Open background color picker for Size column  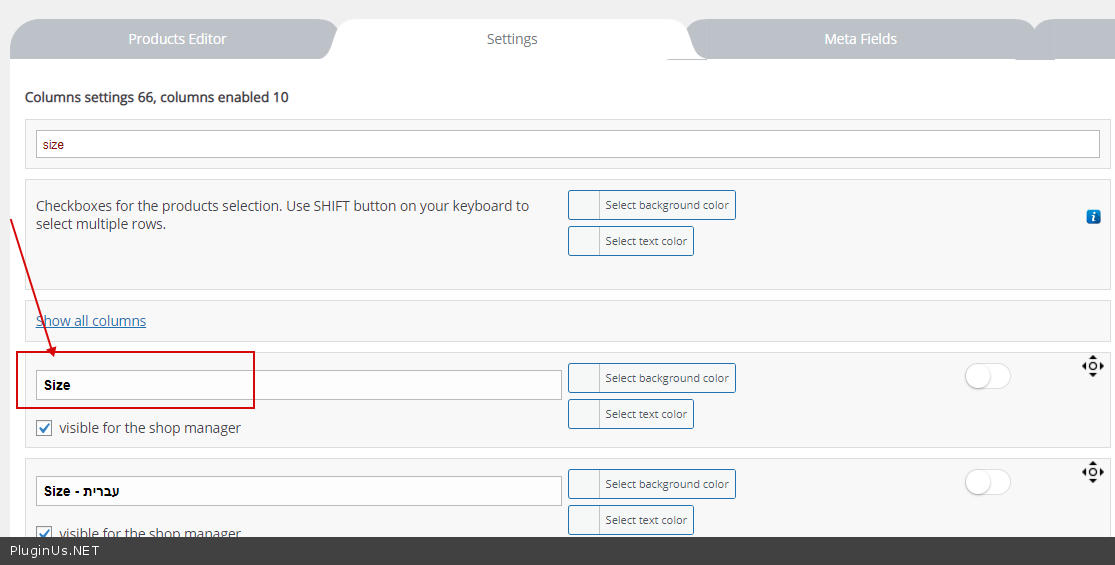point(652,378)
